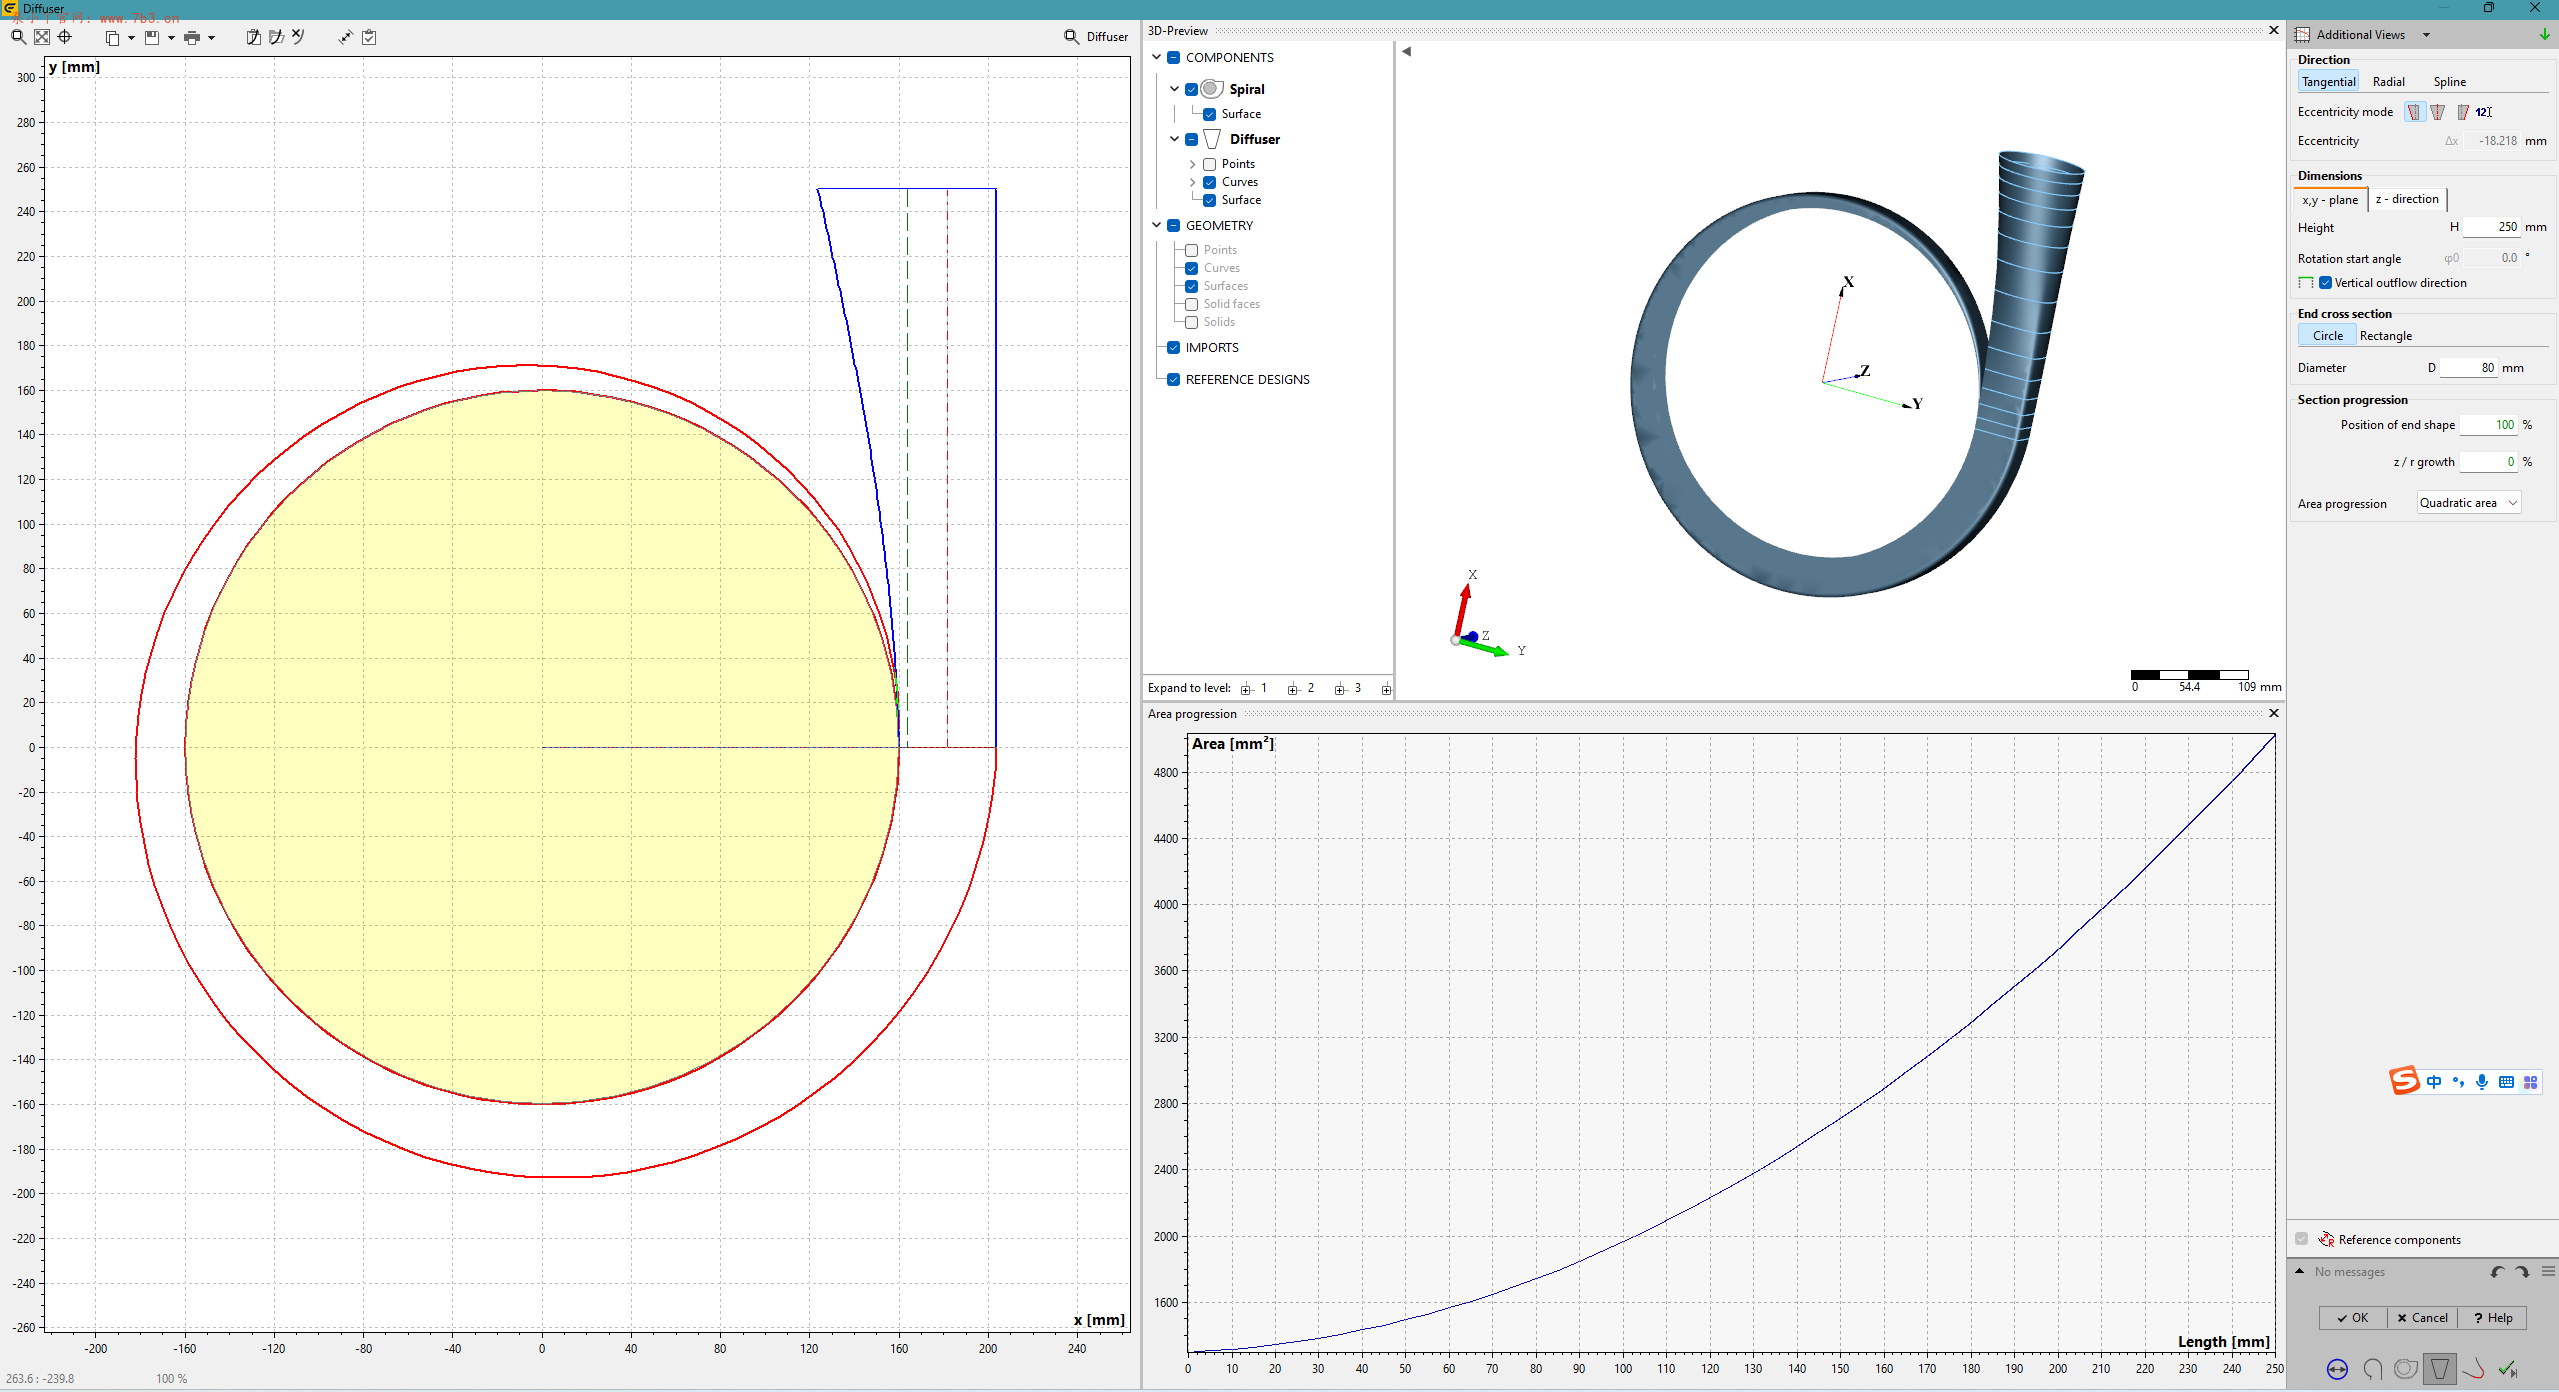The image size is (2559, 1392).
Task: Click the Height H input field
Action: [2492, 227]
